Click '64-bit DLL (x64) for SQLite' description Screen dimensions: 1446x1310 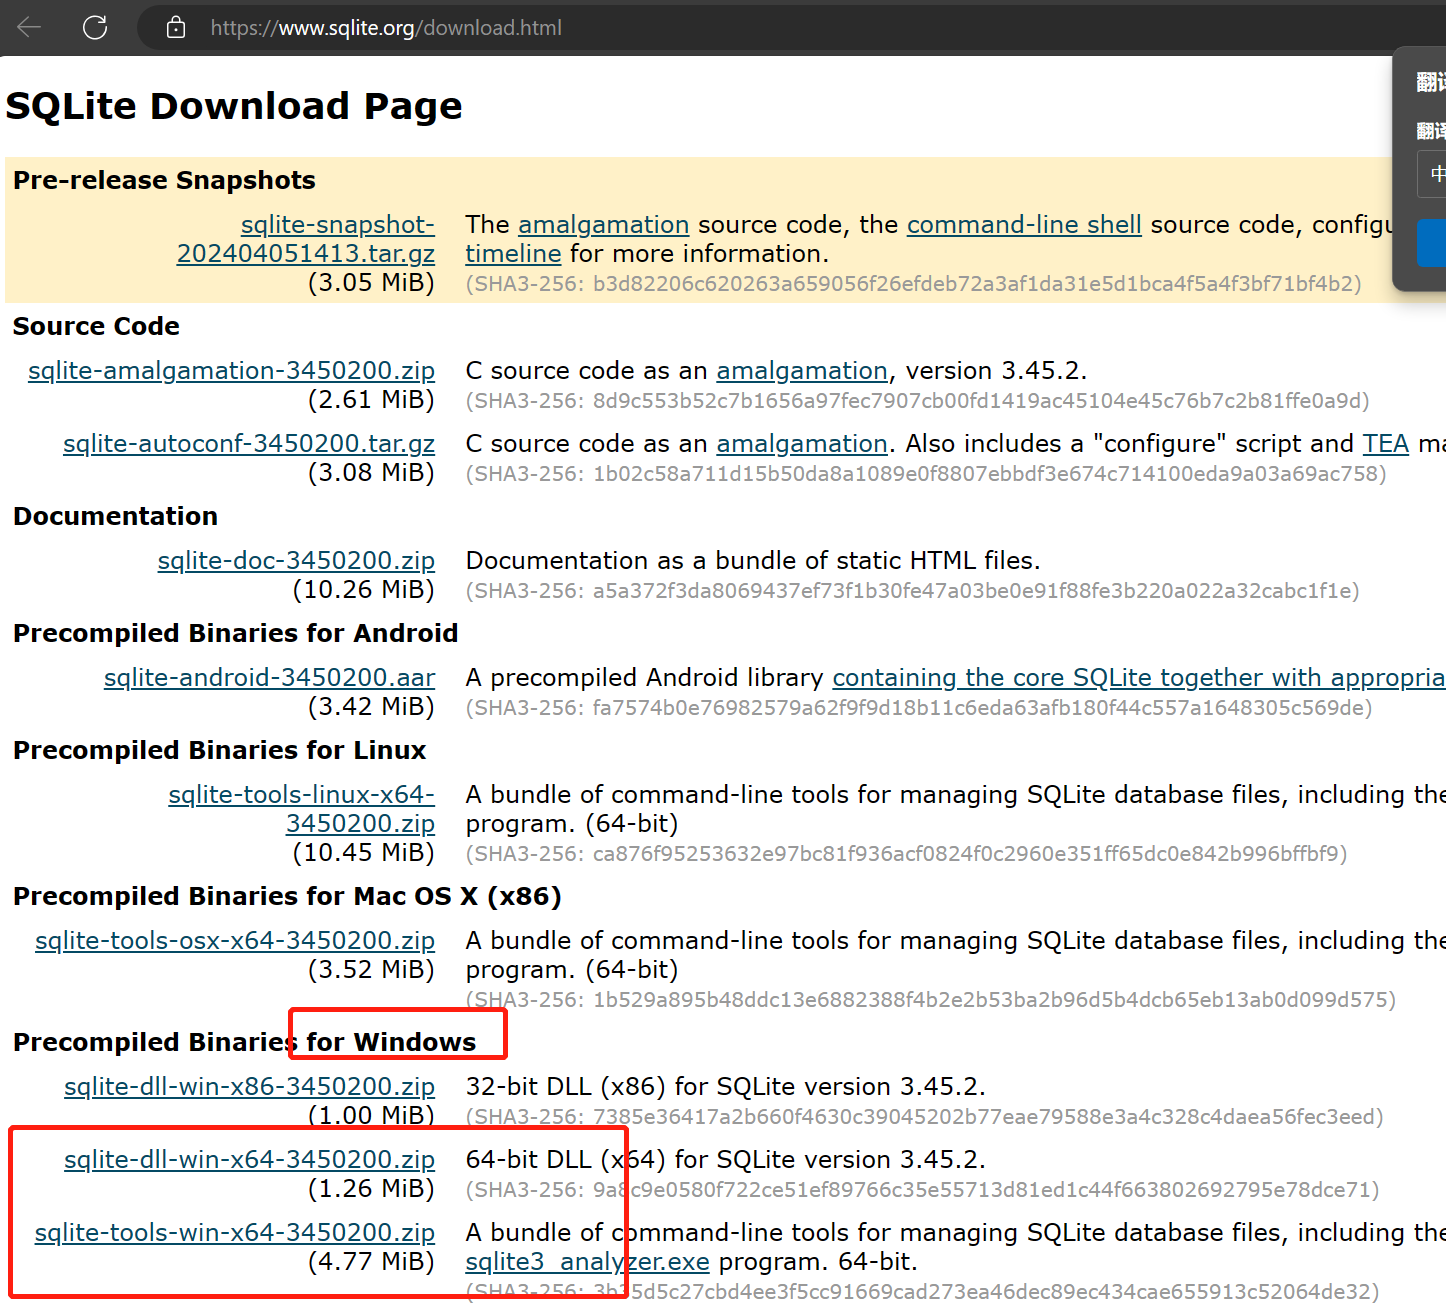(x=726, y=1159)
